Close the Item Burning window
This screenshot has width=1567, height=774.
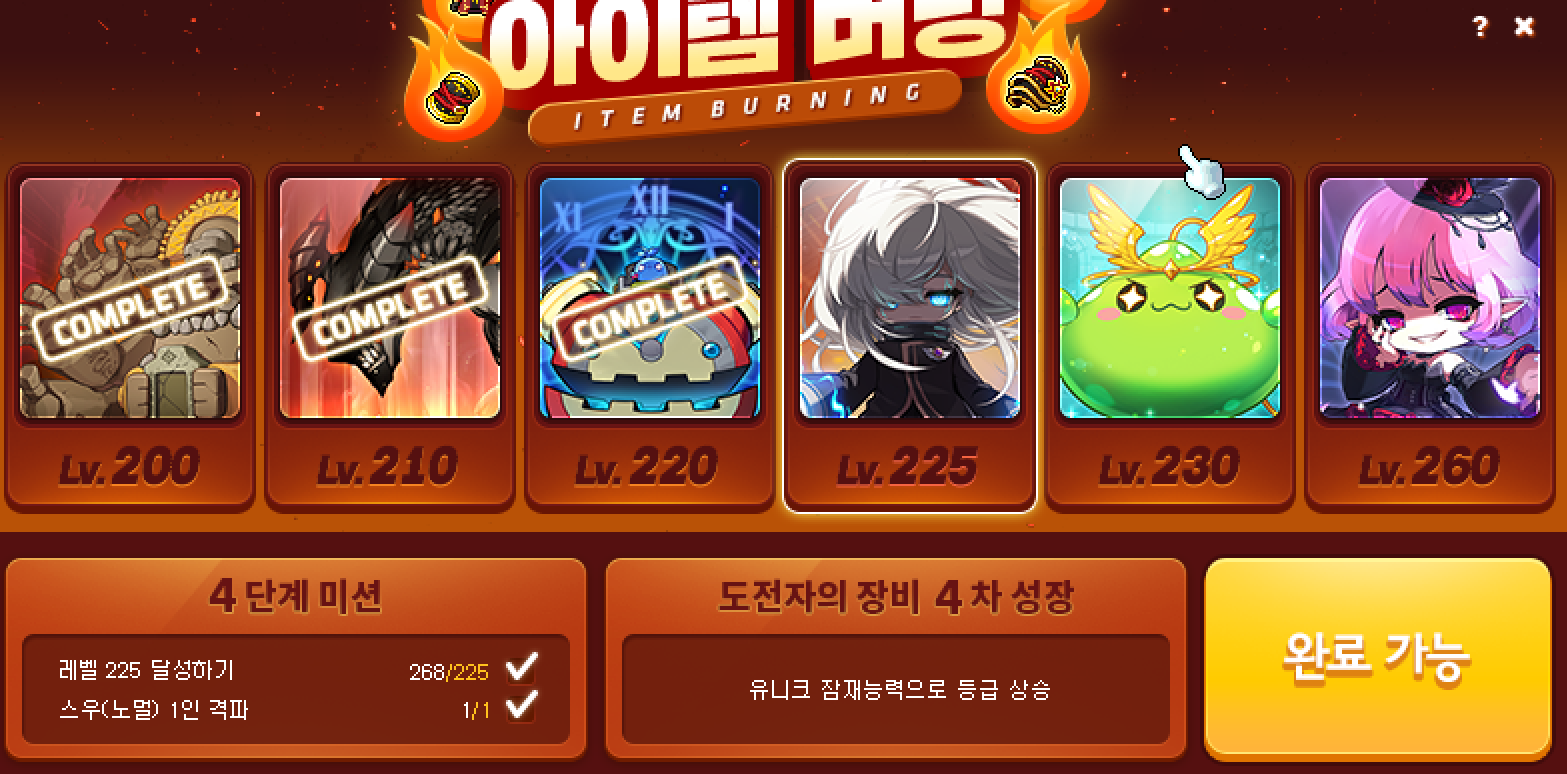pyautogui.click(x=1524, y=27)
